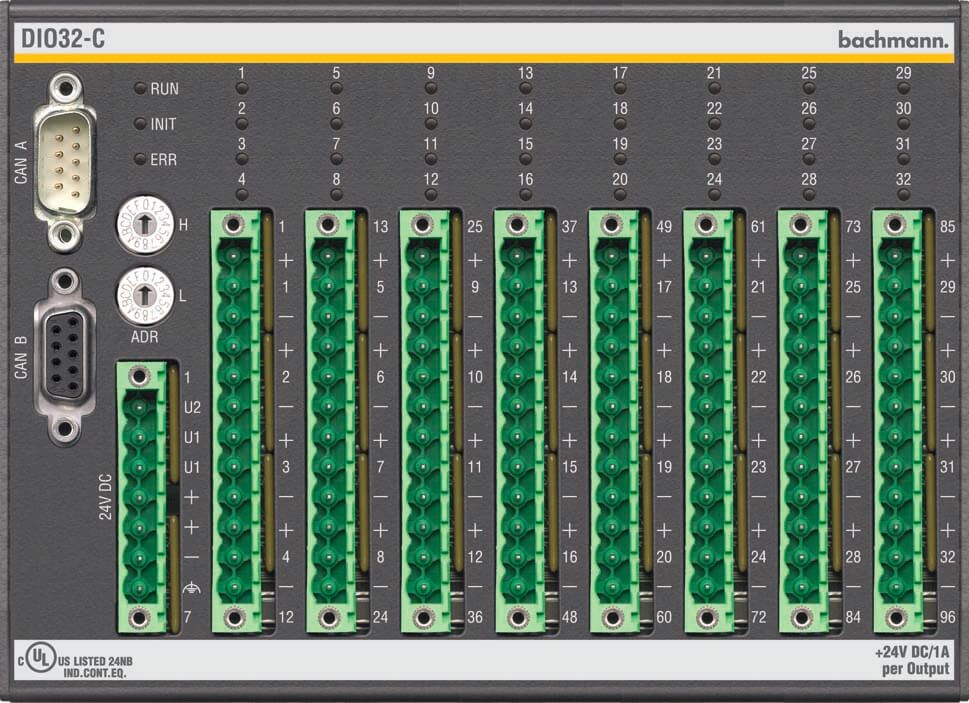Click the INIT status LED
969x703 pixels.
140,124
